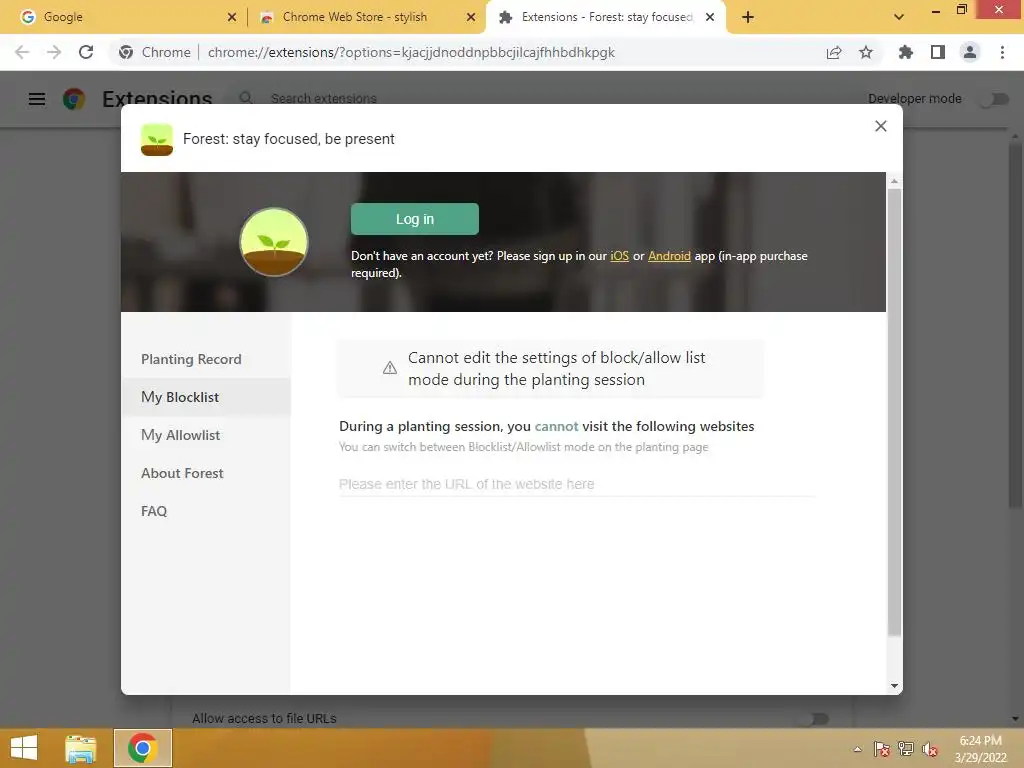Viewport: 1024px width, 768px height.
Task: Click the Search extensions field
Action: click(x=324, y=99)
